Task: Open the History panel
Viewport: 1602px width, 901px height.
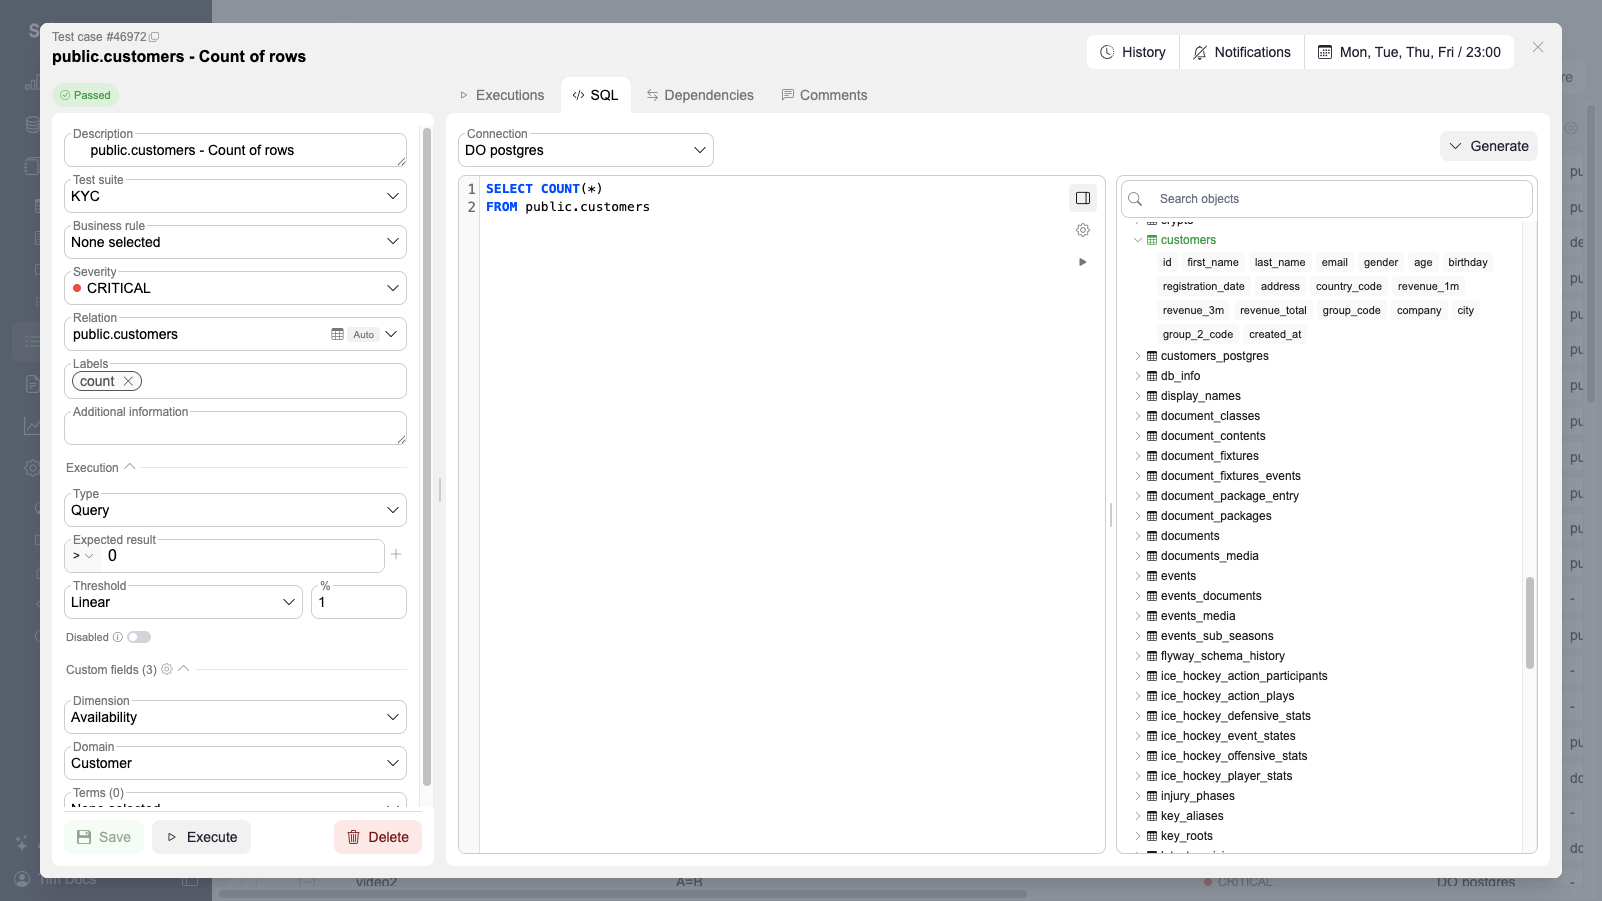Action: click(1133, 52)
